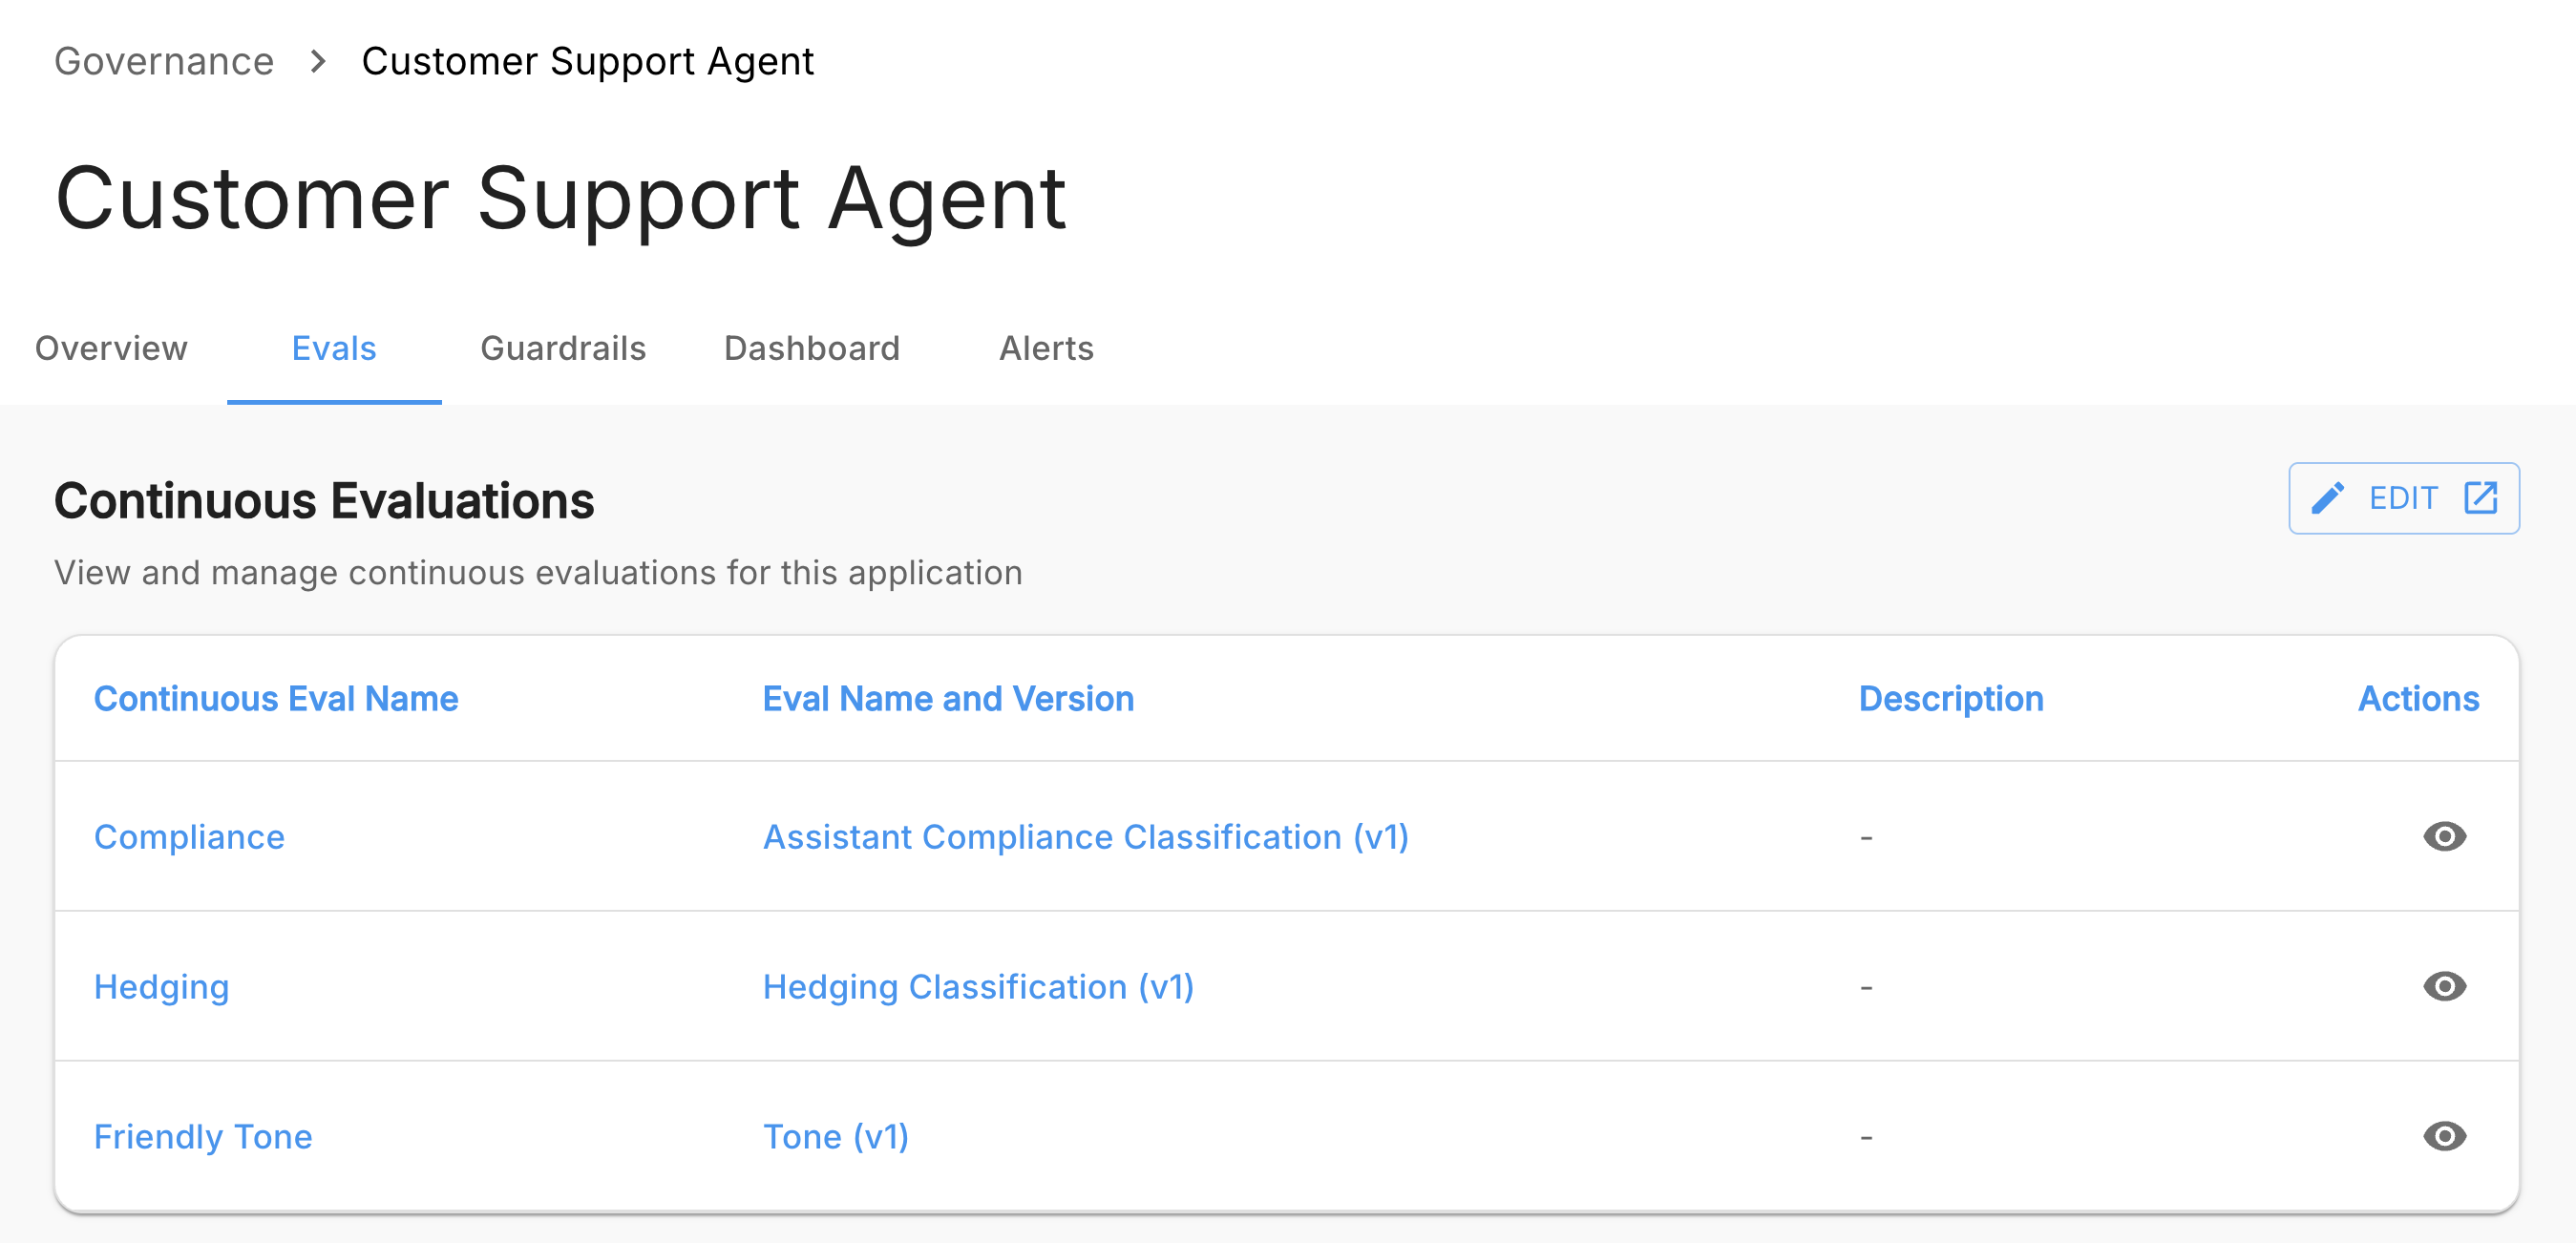Viewport: 2576px width, 1243px height.
Task: Click the breadcrumb chevron after Governance
Action: pos(318,62)
